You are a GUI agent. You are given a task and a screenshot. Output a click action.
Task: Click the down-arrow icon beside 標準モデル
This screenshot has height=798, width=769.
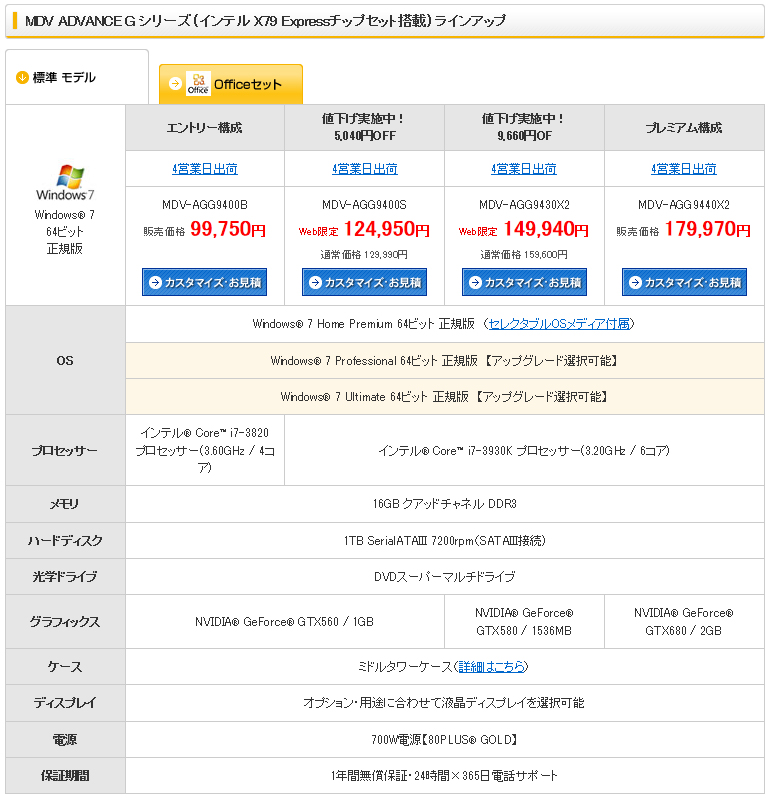[22, 77]
